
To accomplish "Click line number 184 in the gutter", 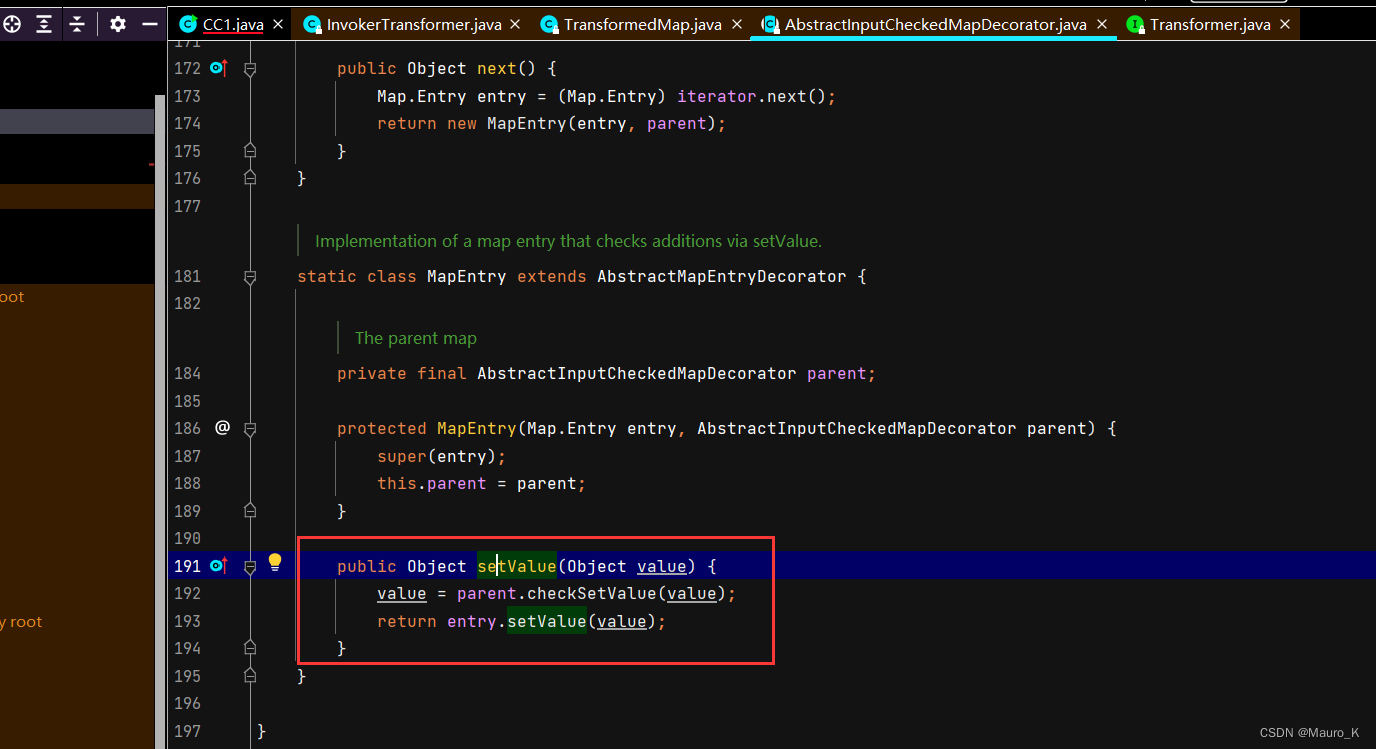I will point(187,373).
